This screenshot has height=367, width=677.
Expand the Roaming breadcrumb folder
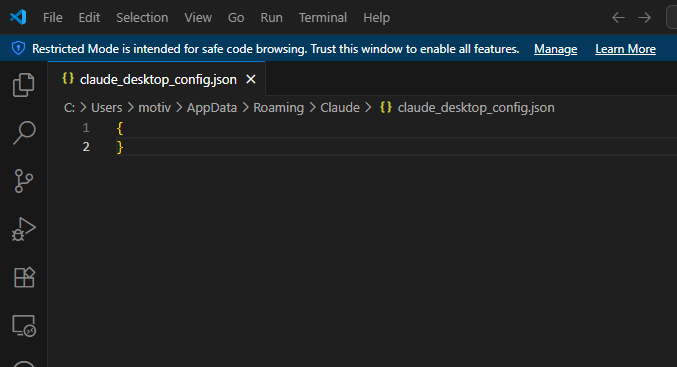[278, 108]
